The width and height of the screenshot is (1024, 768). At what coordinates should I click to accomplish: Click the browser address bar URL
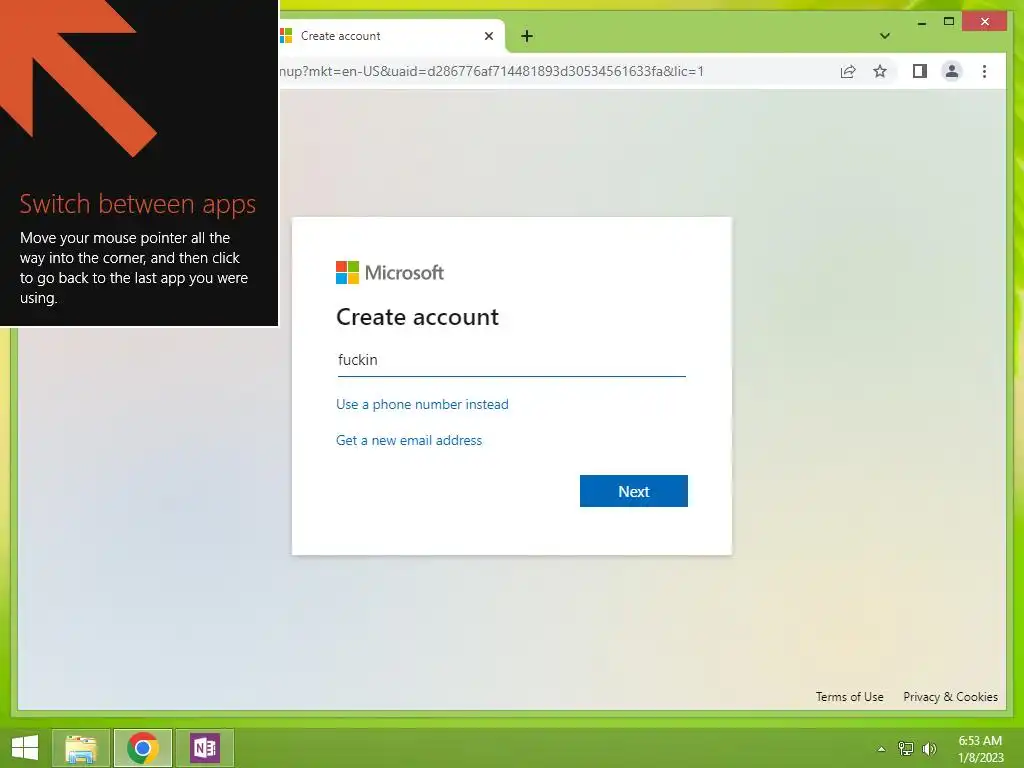click(x=491, y=71)
